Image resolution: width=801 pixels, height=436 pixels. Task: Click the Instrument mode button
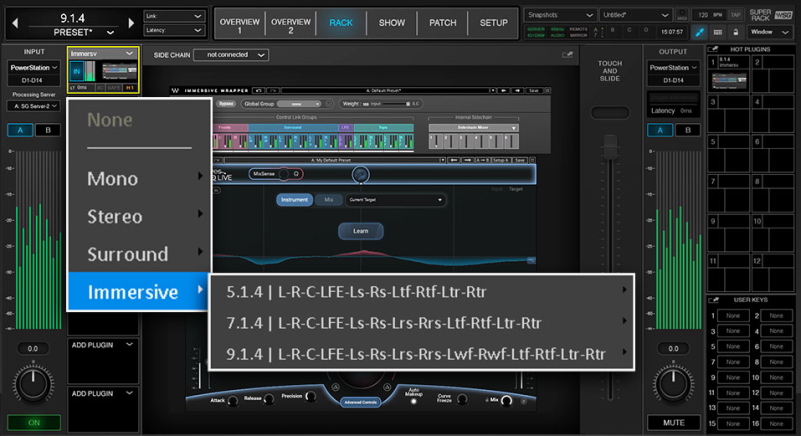[x=294, y=200]
